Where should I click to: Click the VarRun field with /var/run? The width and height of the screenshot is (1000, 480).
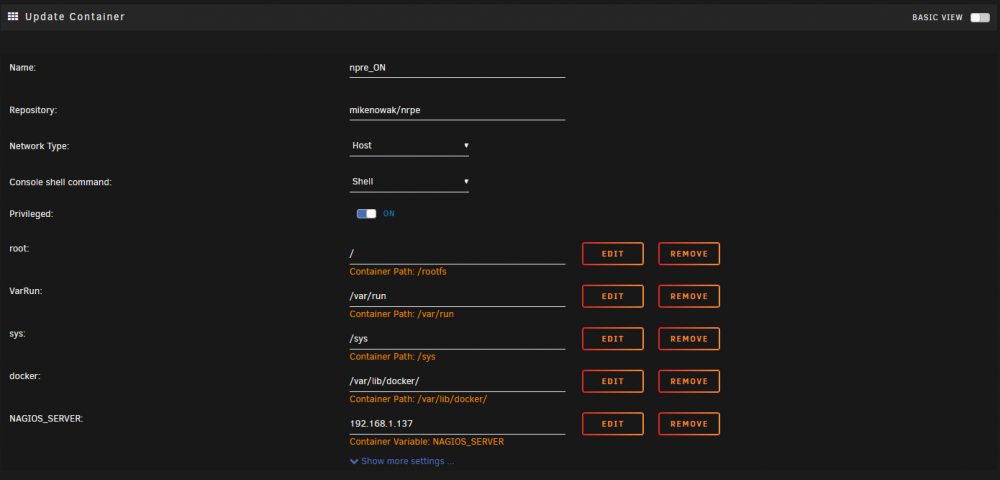tap(457, 296)
